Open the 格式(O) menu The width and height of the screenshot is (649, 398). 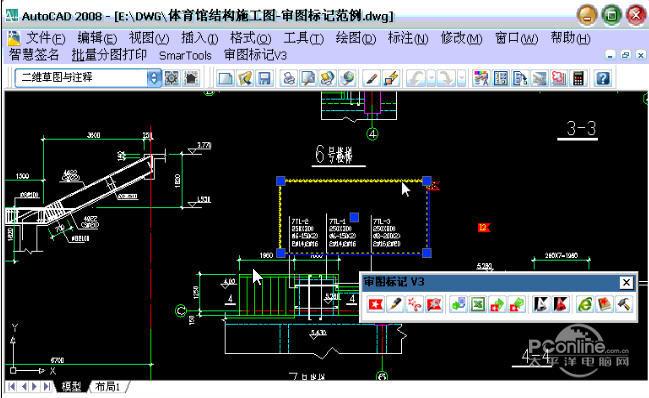[250, 38]
